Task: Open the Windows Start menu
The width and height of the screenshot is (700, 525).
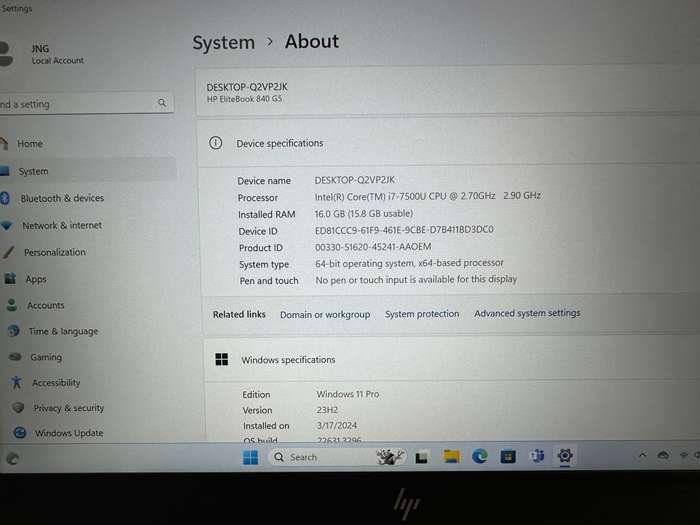Action: pos(250,458)
